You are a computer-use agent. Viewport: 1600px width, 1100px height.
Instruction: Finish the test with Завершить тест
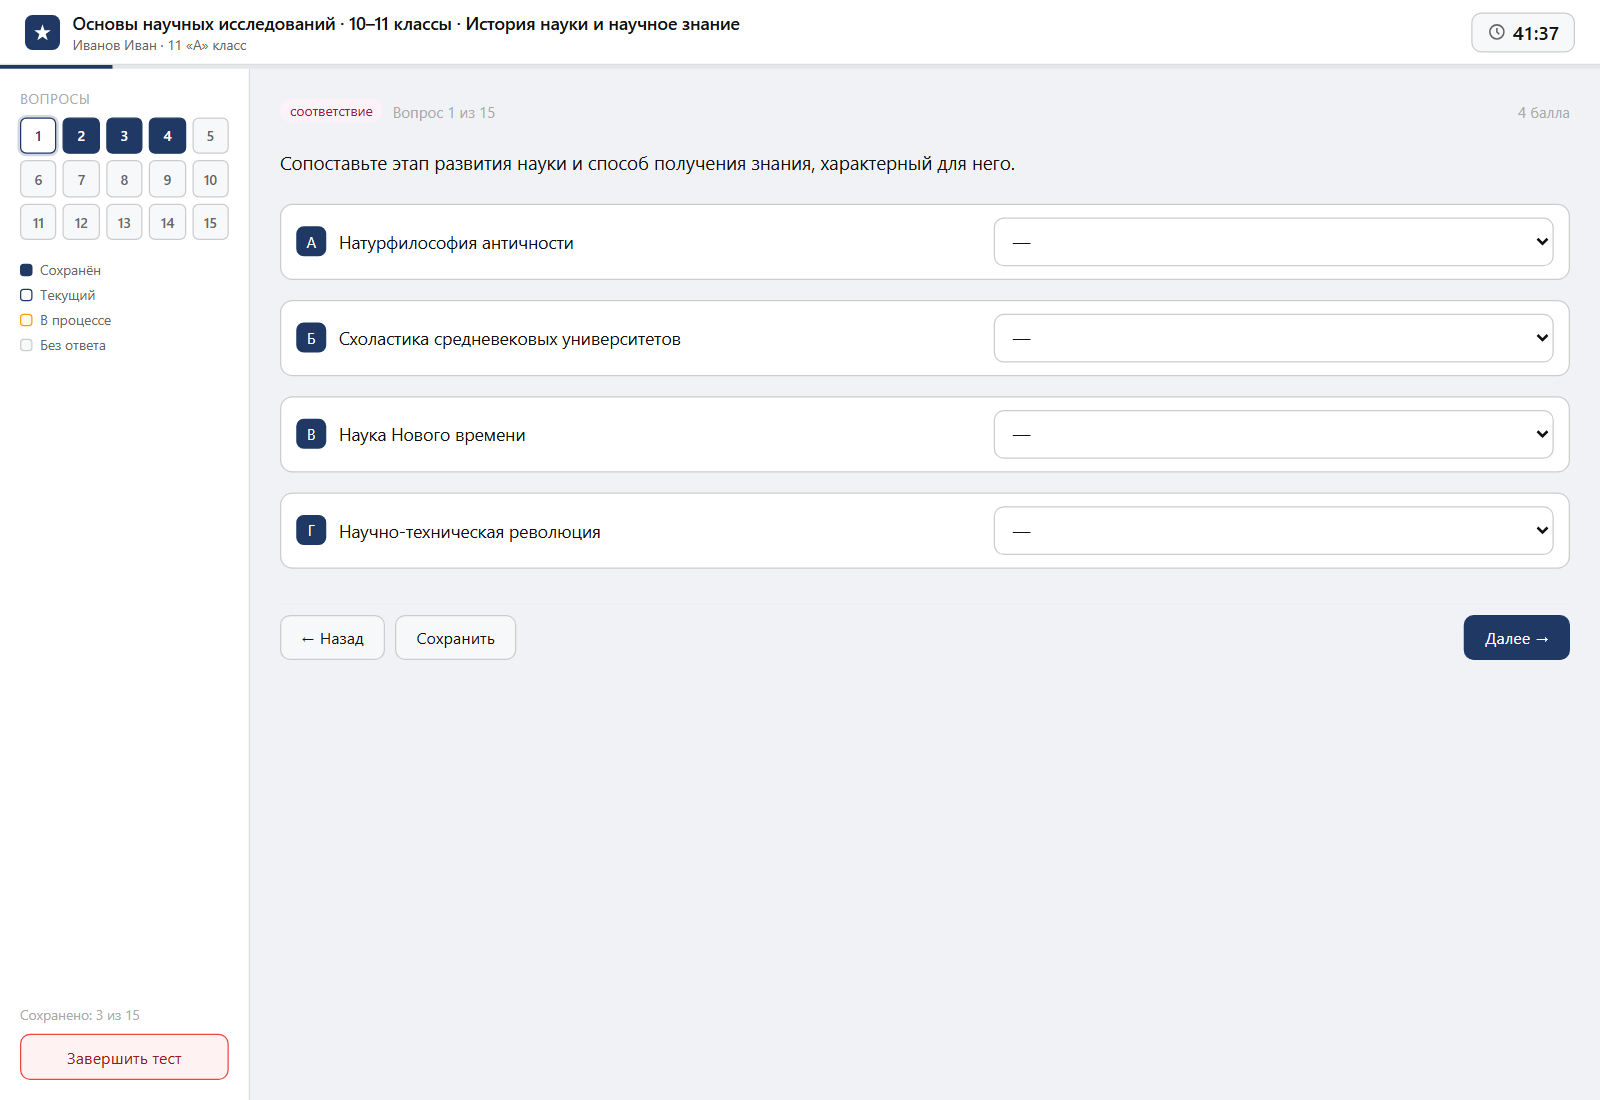click(124, 1057)
